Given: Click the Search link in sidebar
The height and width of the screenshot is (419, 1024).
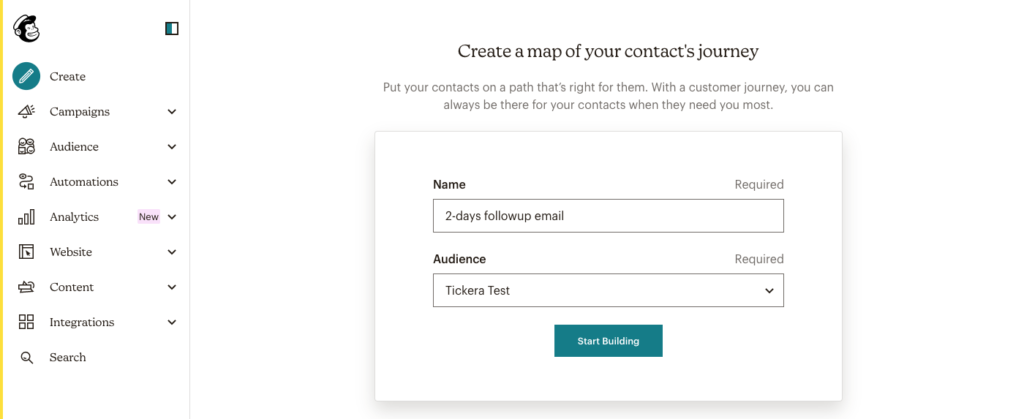Looking at the screenshot, I should pyautogui.click(x=68, y=357).
